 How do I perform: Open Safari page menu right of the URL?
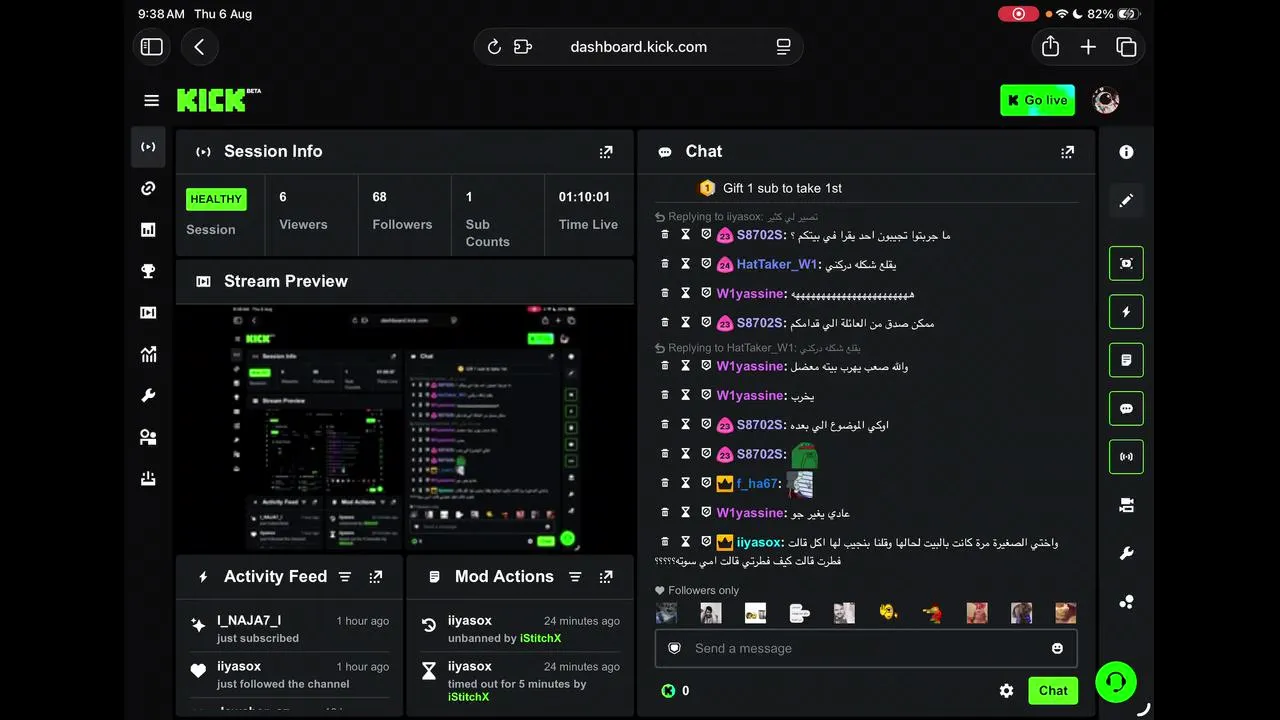[x=783, y=47]
